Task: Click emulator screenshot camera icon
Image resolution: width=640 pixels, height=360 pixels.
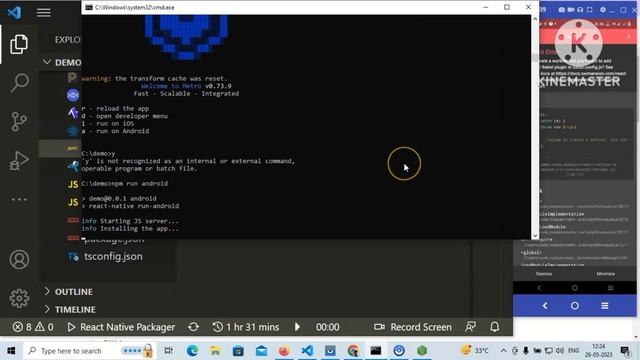Action: [x=562, y=9]
